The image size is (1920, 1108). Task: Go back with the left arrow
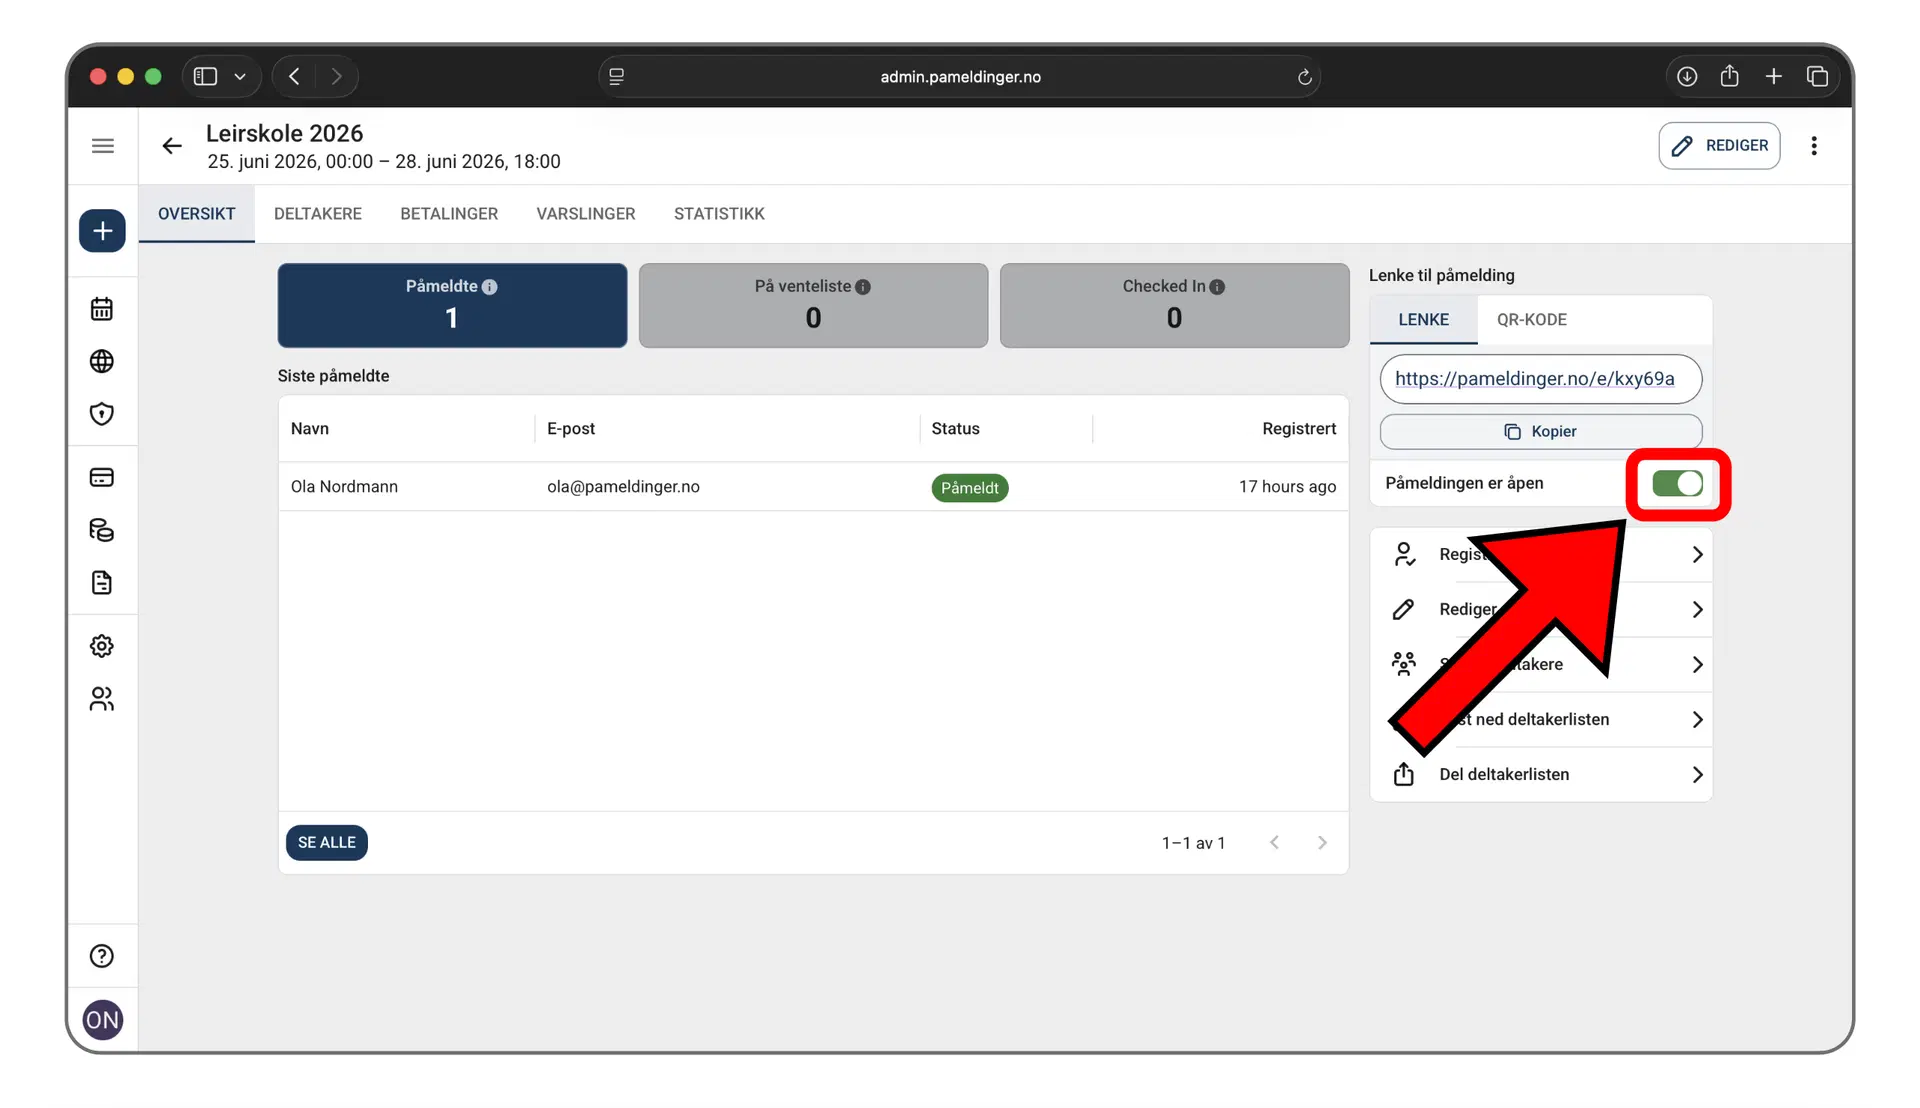(172, 146)
